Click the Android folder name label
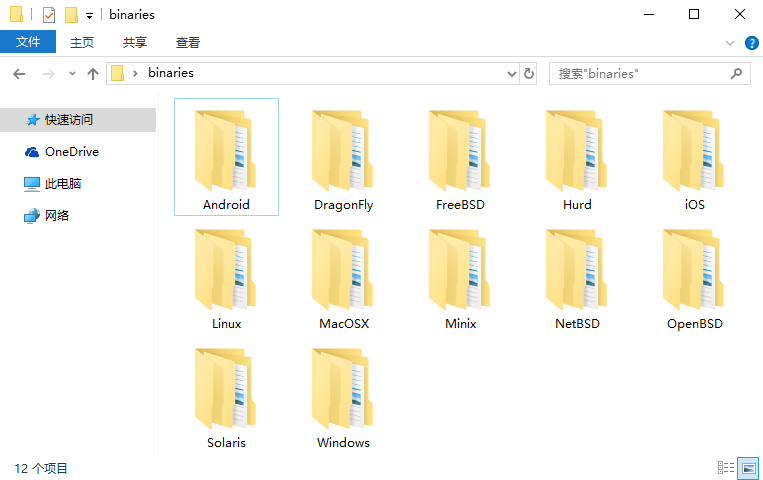 (x=226, y=204)
